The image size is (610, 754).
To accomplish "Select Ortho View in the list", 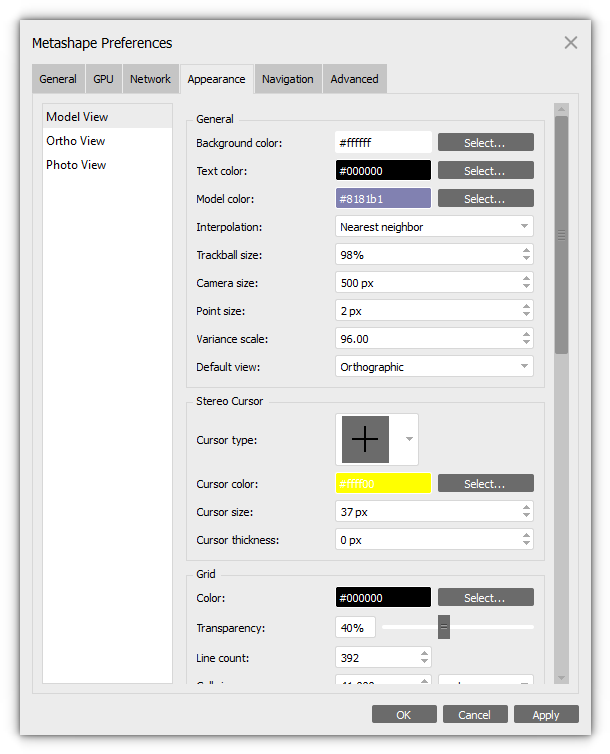I will (107, 141).
